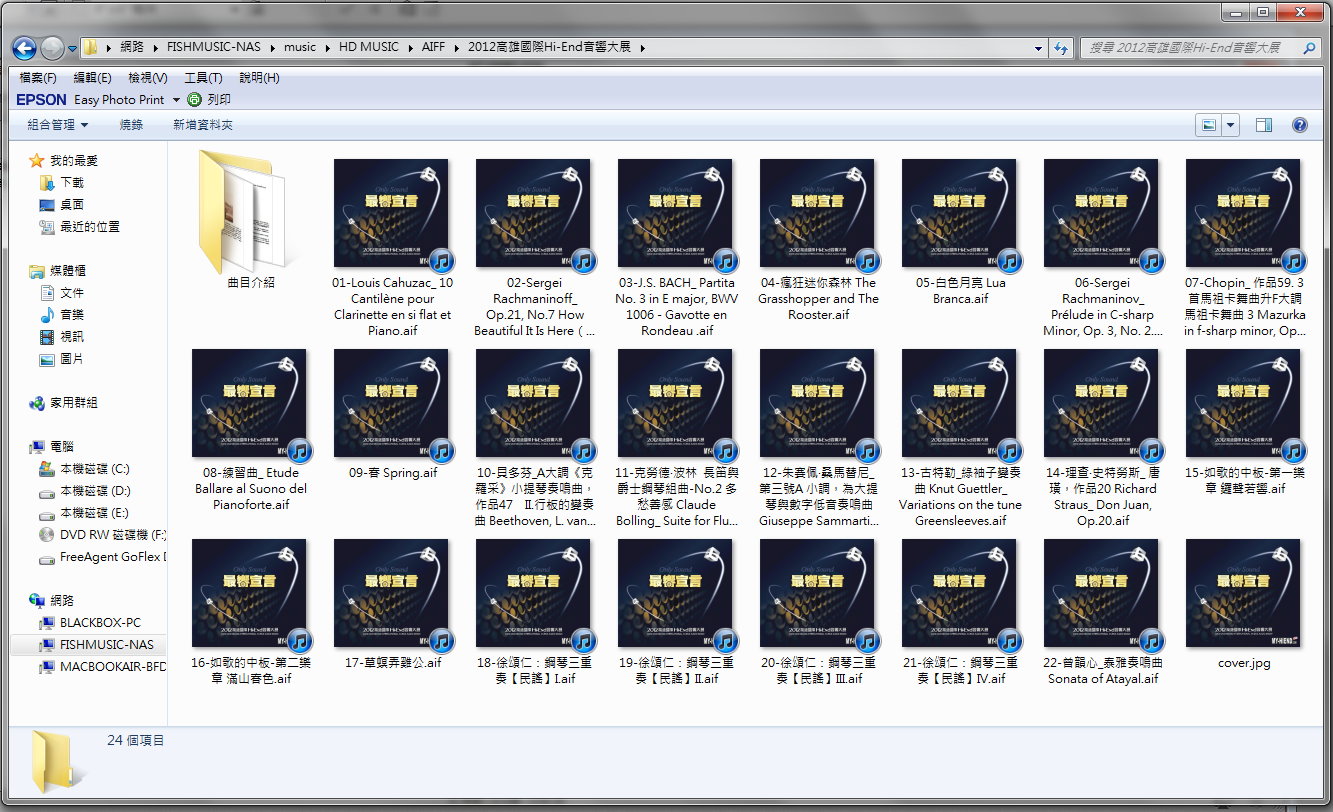Open Easy Photo Print dropdown arrow
Viewport: 1333px width, 812px height.
tap(176, 100)
